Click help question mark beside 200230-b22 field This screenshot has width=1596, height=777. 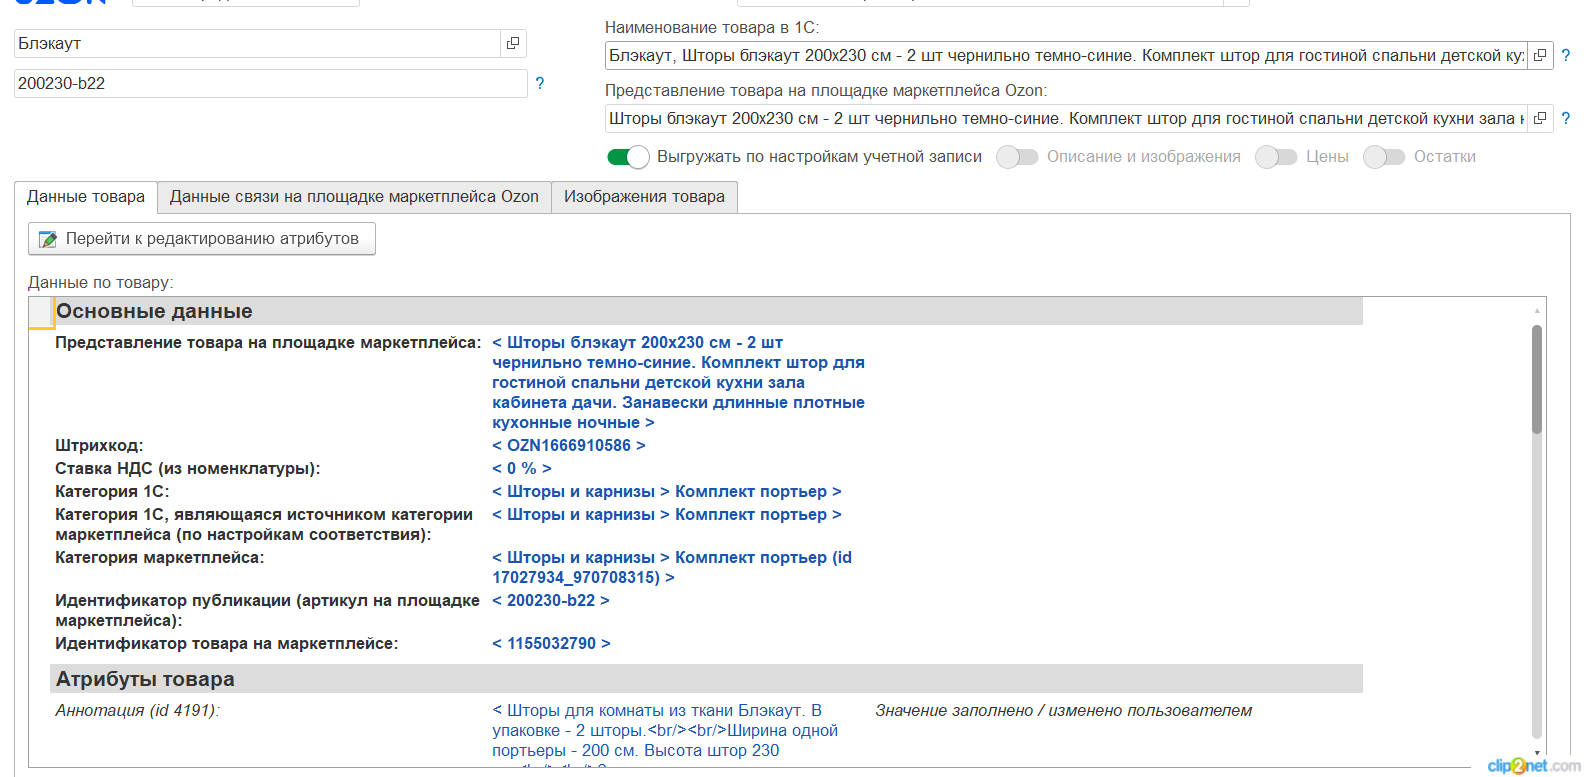540,84
